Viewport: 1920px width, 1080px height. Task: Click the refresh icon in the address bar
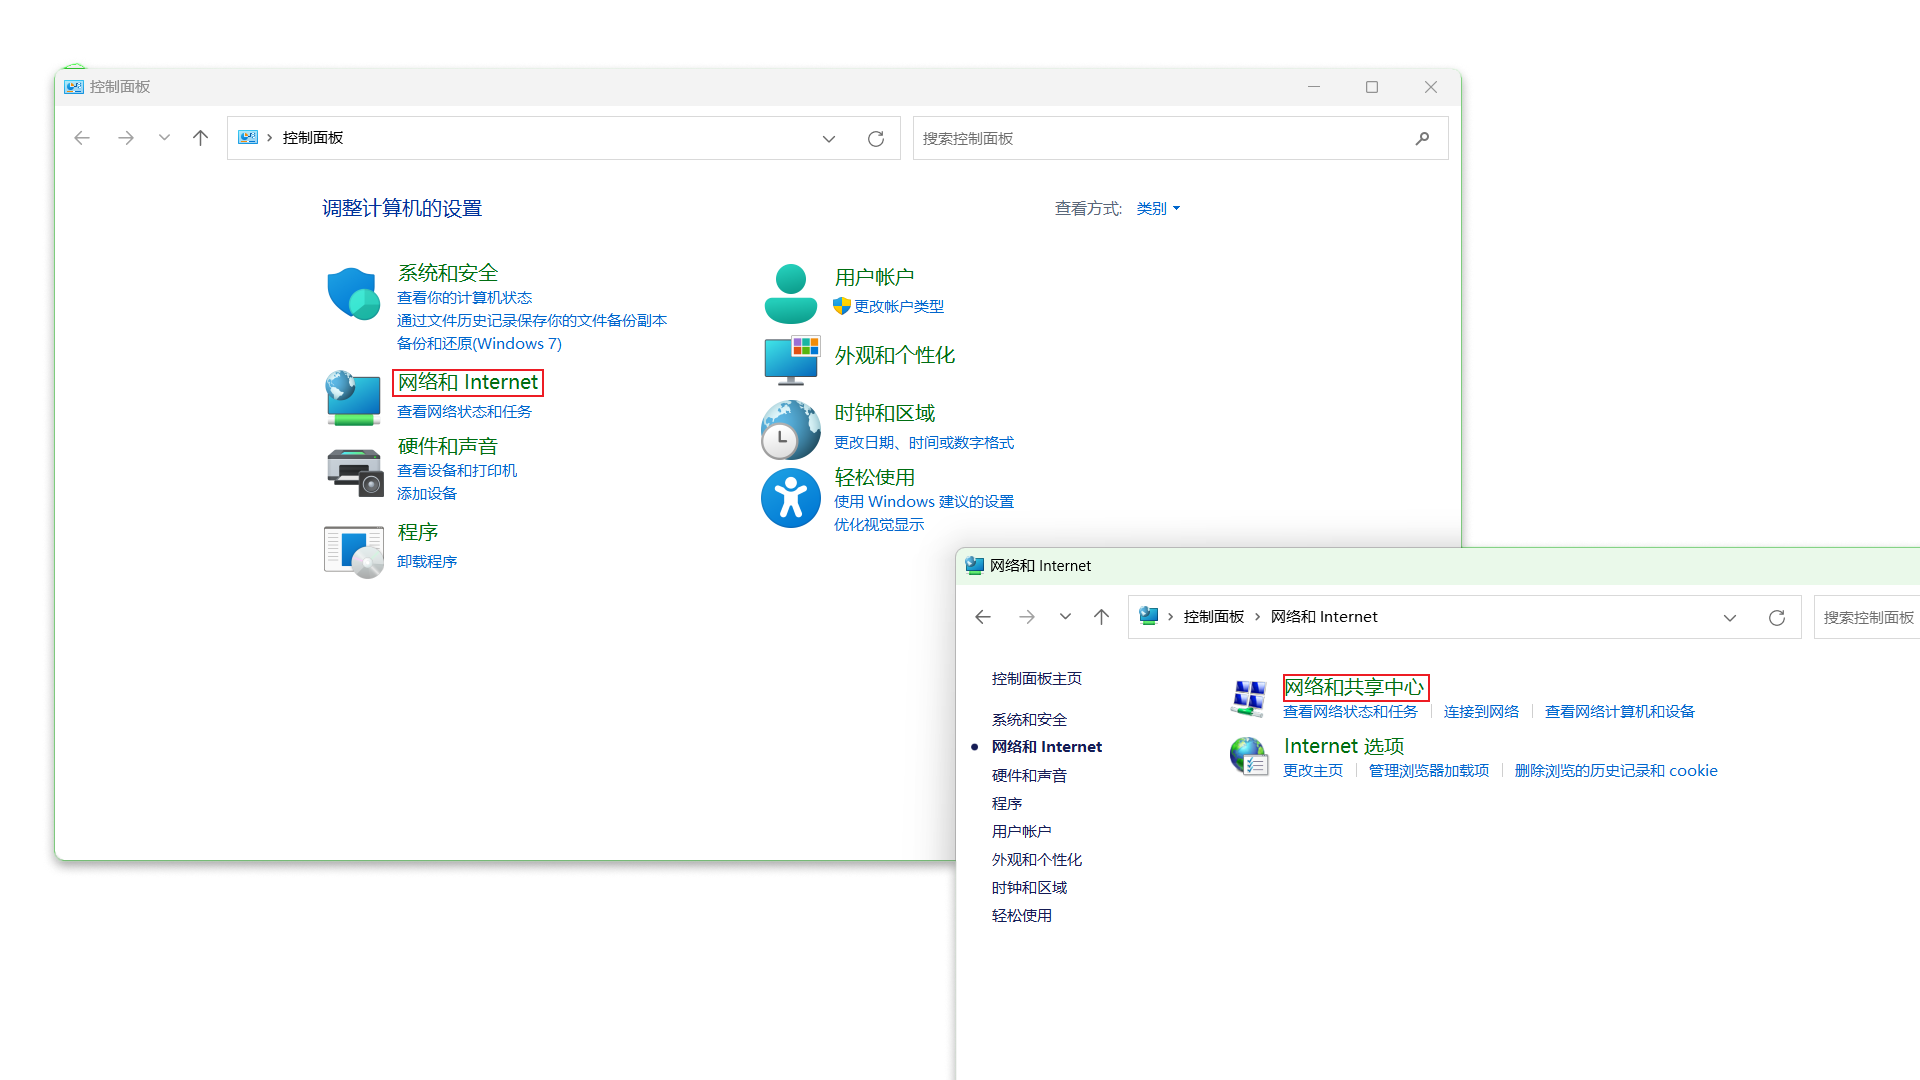[x=876, y=138]
